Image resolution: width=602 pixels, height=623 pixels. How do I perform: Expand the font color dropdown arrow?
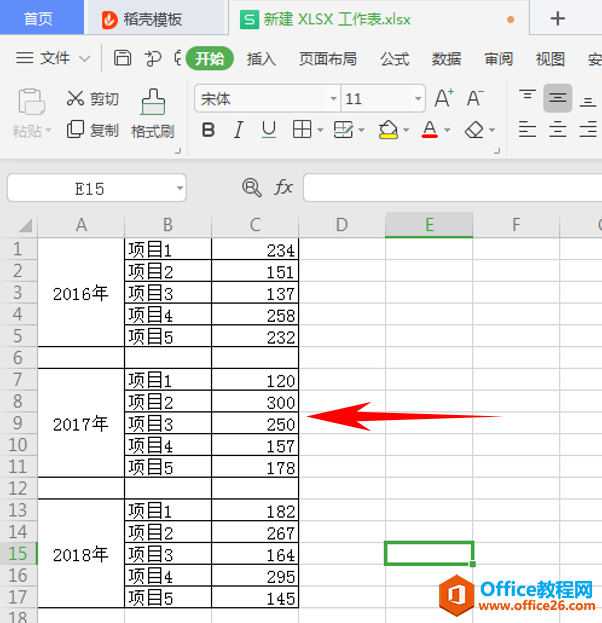(447, 130)
